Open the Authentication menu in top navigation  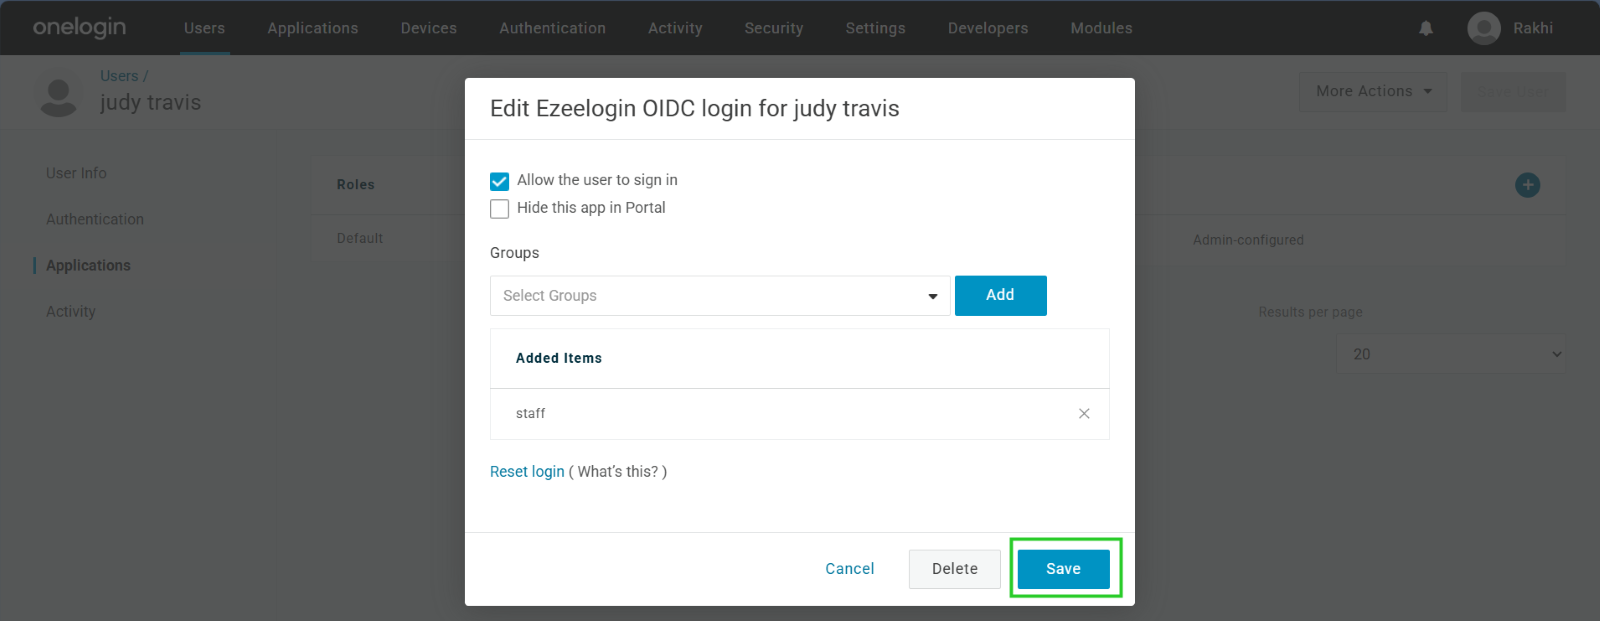(553, 28)
